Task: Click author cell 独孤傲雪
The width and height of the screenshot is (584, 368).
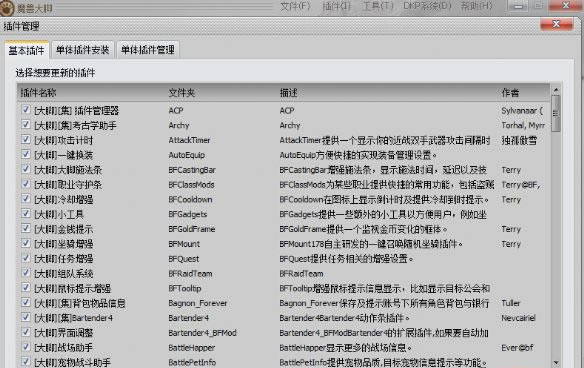Action: (519, 140)
